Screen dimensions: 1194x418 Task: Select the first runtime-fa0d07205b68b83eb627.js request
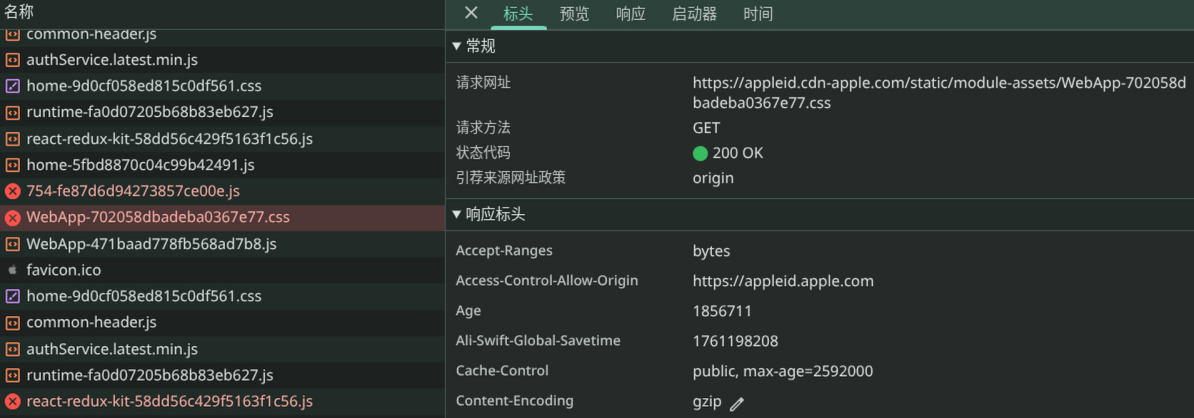click(x=149, y=112)
